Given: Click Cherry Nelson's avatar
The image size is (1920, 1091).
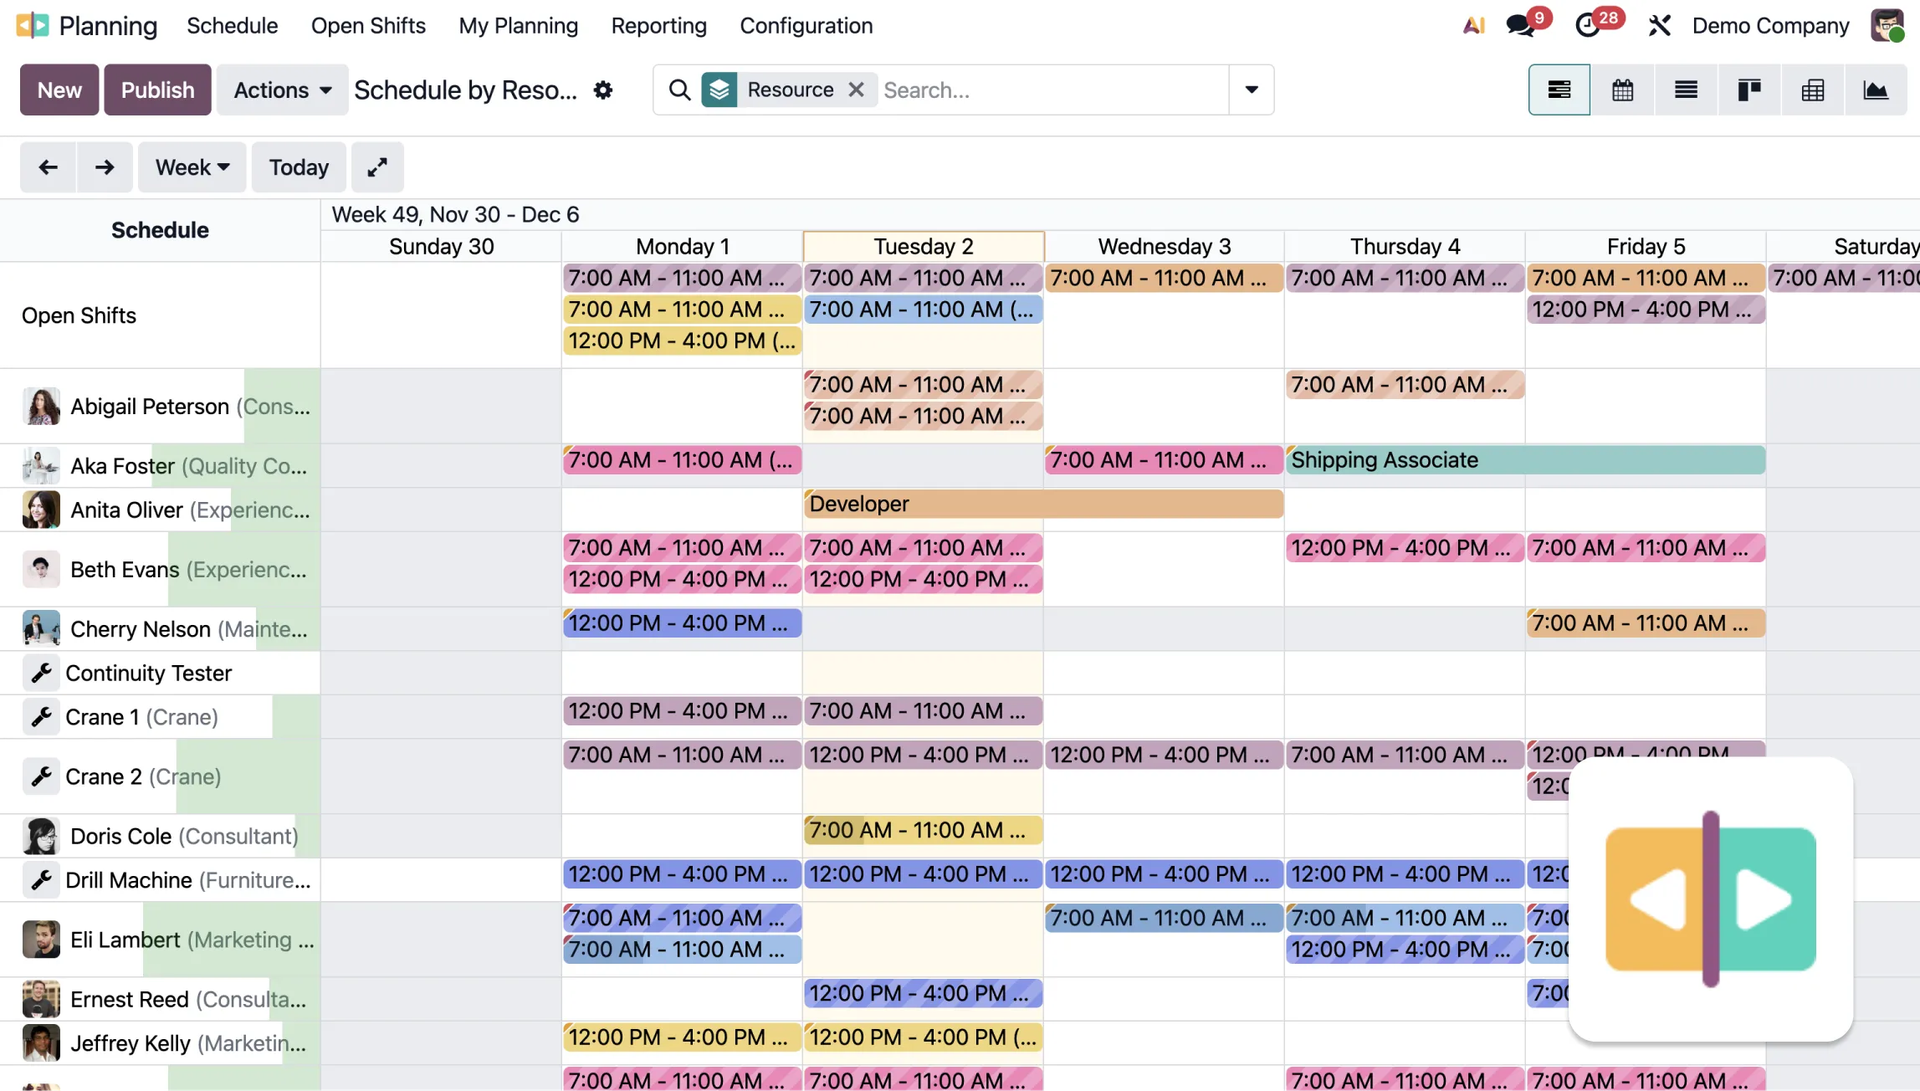Looking at the screenshot, I should (x=41, y=629).
